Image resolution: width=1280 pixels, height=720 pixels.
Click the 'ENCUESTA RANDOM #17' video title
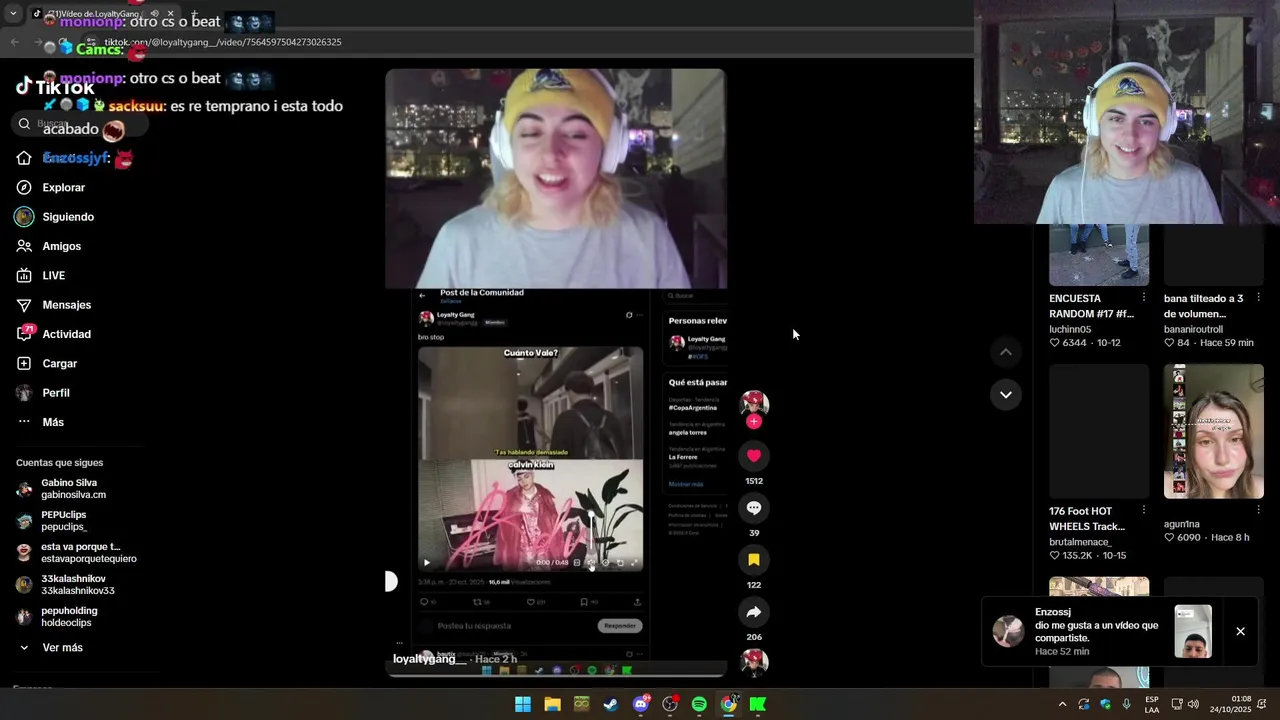pyautogui.click(x=1091, y=306)
